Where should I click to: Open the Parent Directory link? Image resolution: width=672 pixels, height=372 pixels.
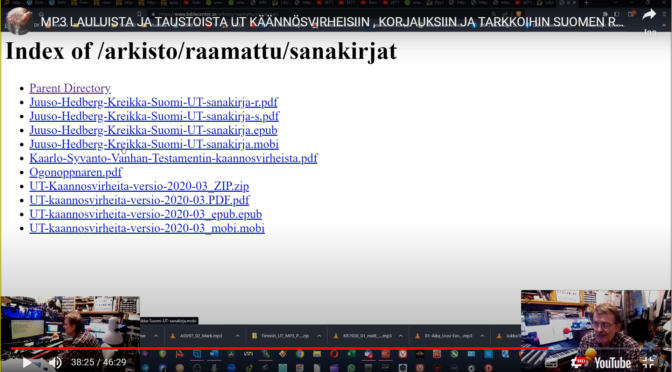(x=70, y=88)
